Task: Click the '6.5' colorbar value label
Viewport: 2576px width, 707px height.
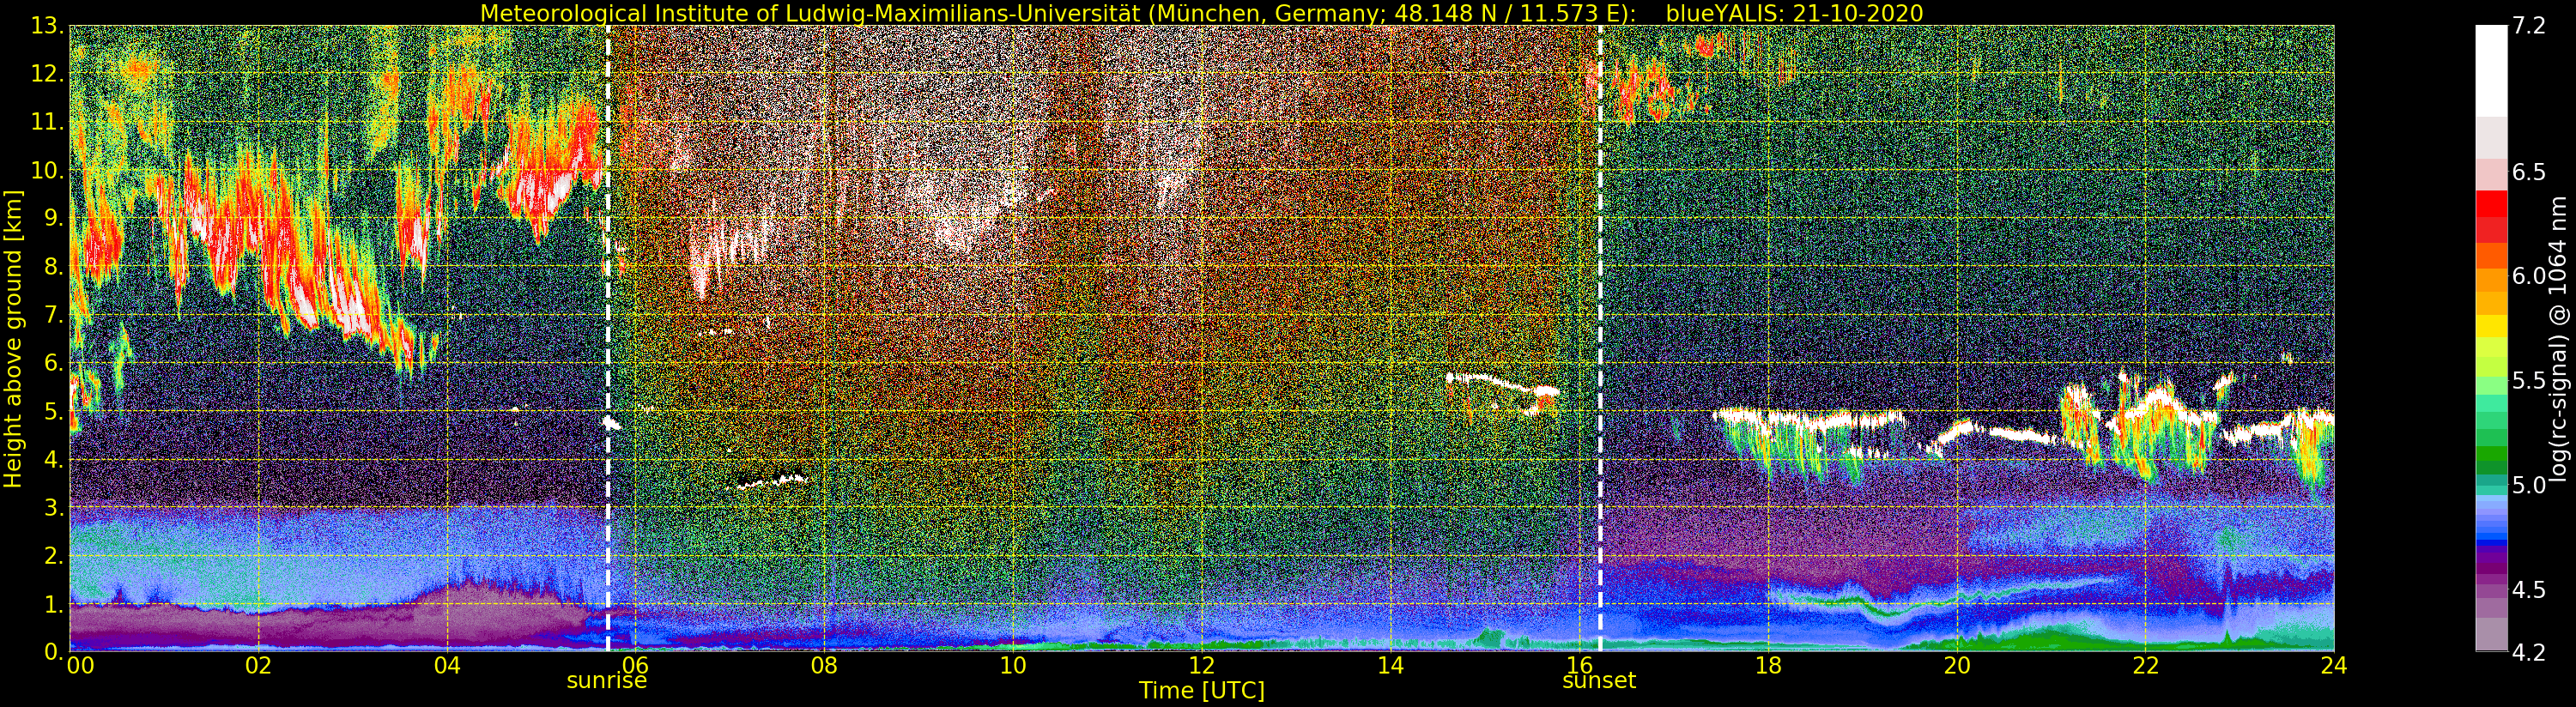Action: pos(2529,172)
